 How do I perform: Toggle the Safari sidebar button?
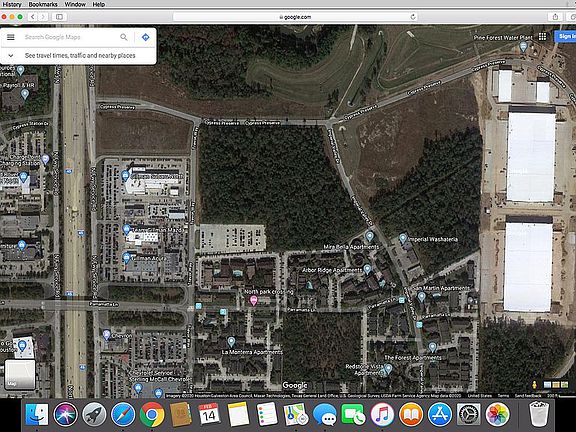[x=59, y=17]
